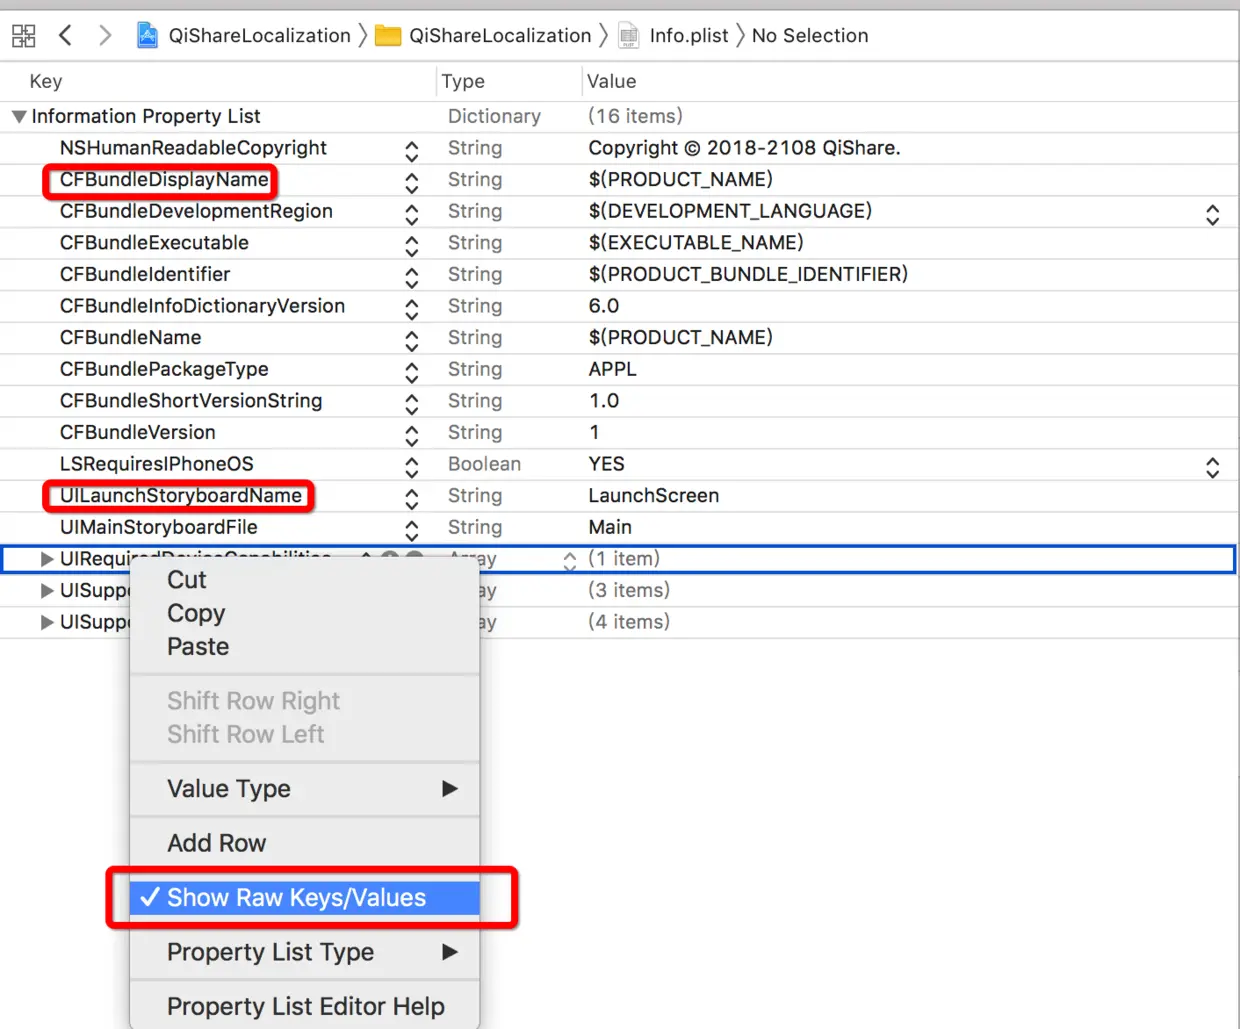Screen dimensions: 1240x1029
Task: Open the Property List Type submenu
Action: (x=270, y=952)
